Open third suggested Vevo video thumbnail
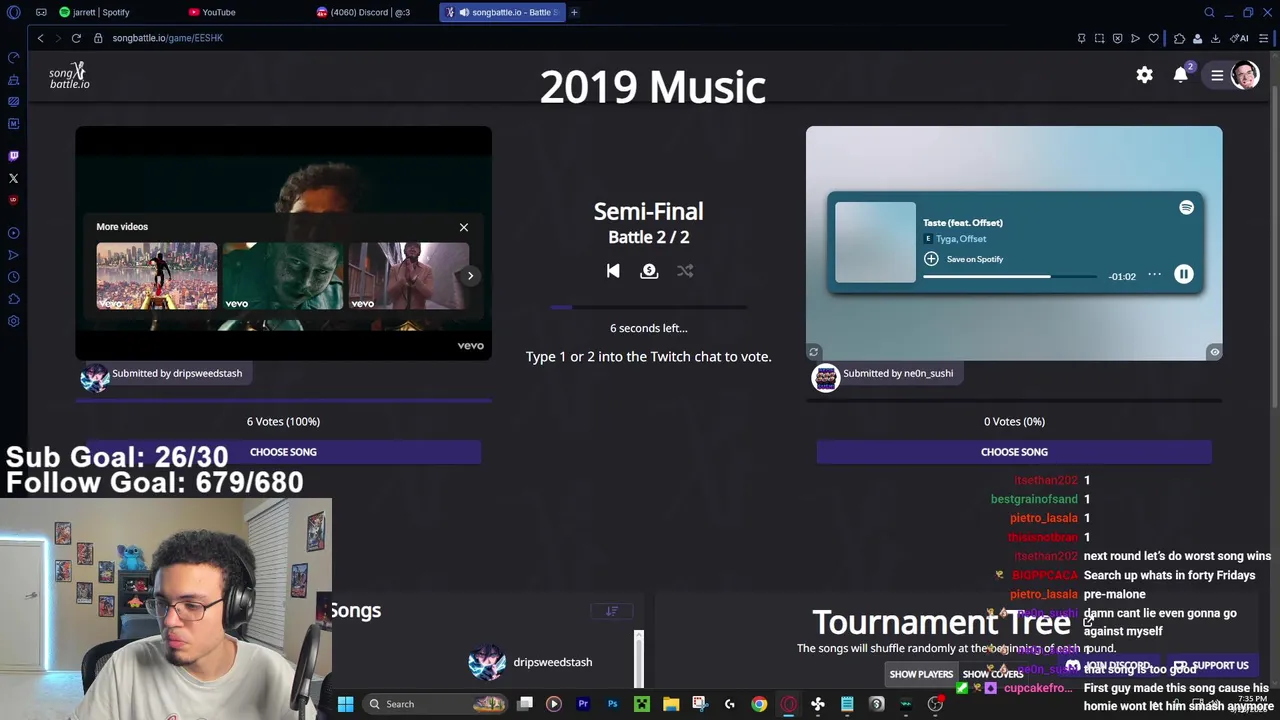 (408, 276)
